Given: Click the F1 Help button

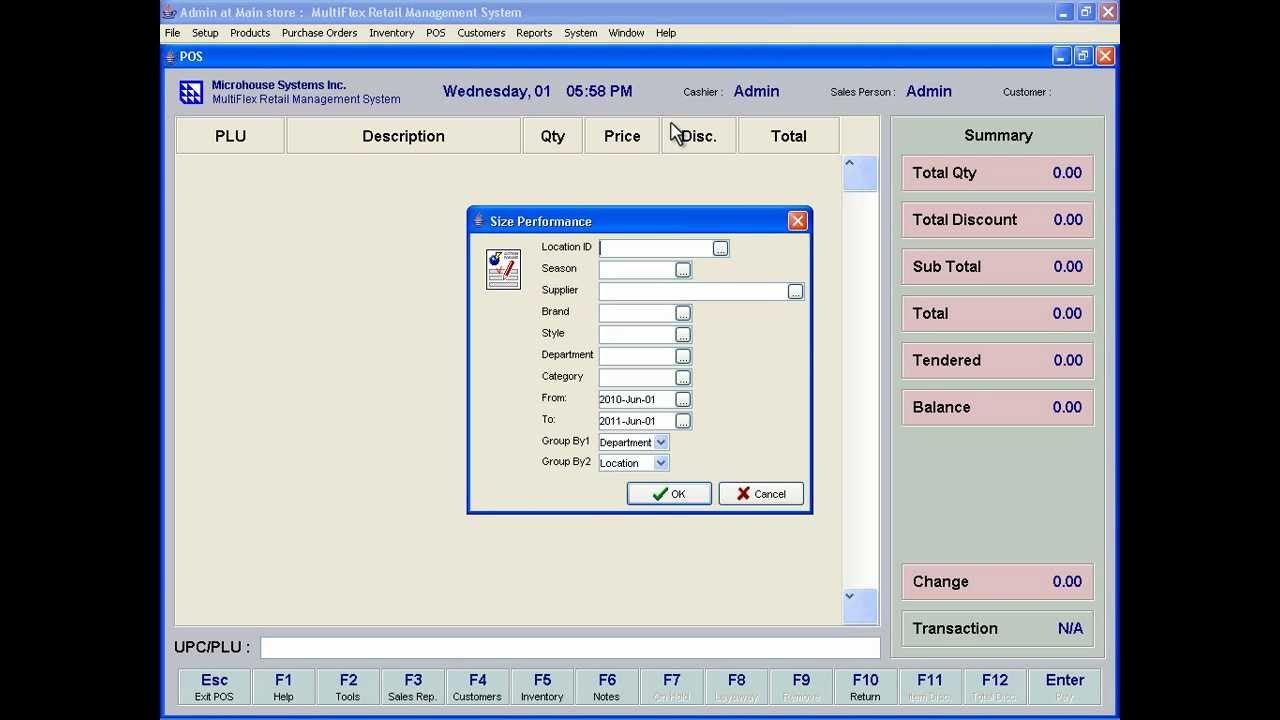Looking at the screenshot, I should tap(283, 687).
